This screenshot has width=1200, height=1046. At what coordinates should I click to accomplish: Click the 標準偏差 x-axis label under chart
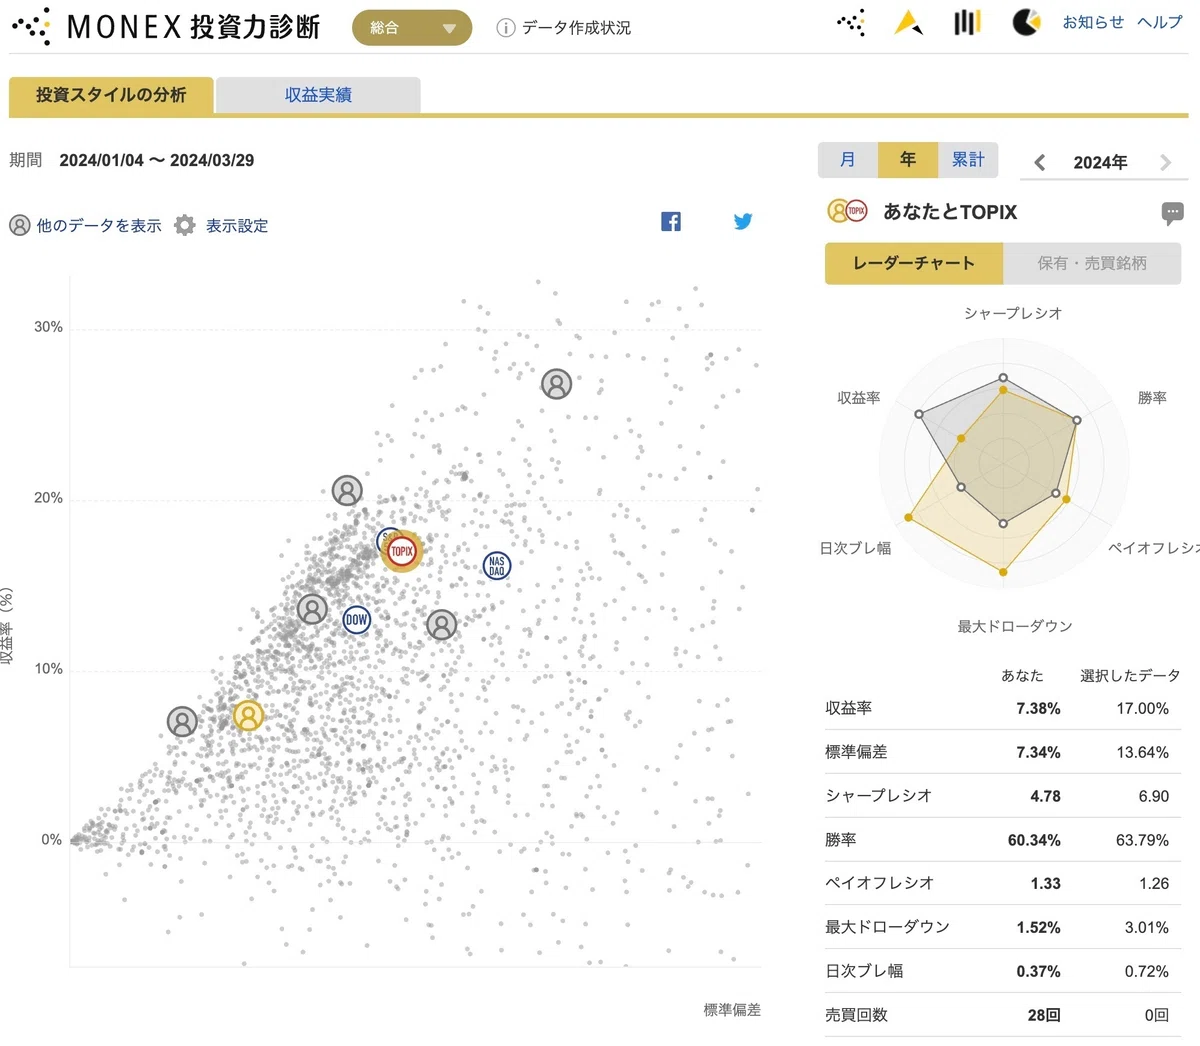(732, 1010)
